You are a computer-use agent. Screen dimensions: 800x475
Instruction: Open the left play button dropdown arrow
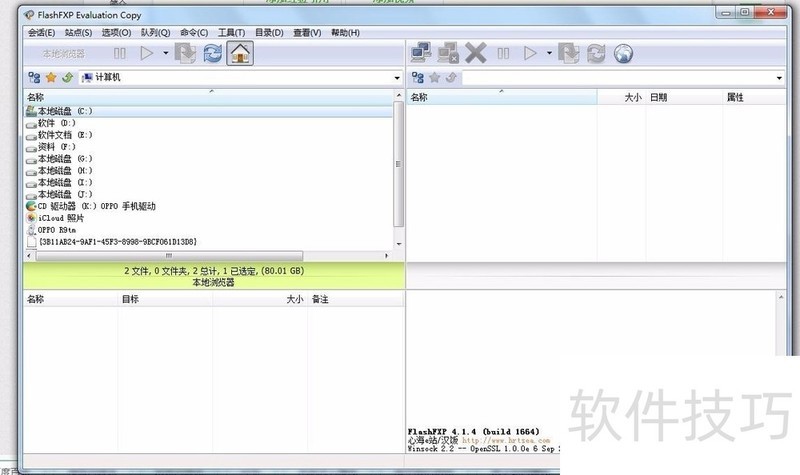point(166,53)
